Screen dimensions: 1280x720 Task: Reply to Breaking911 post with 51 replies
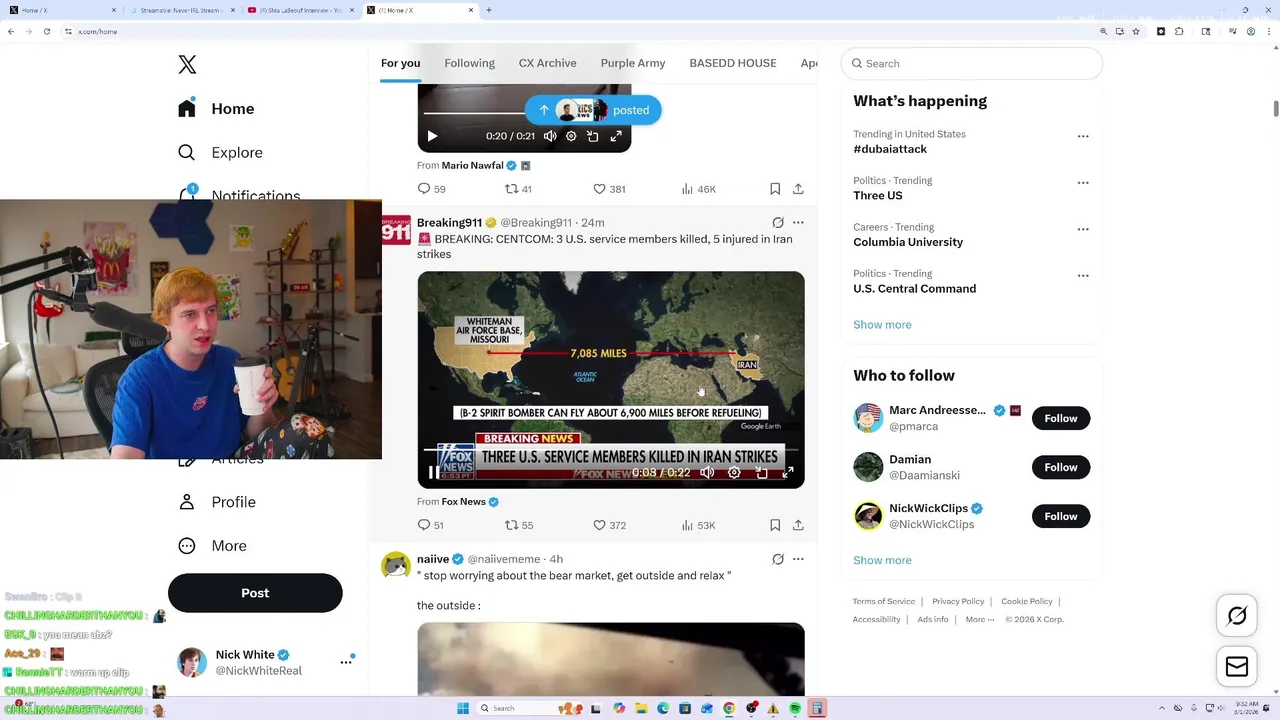point(430,525)
